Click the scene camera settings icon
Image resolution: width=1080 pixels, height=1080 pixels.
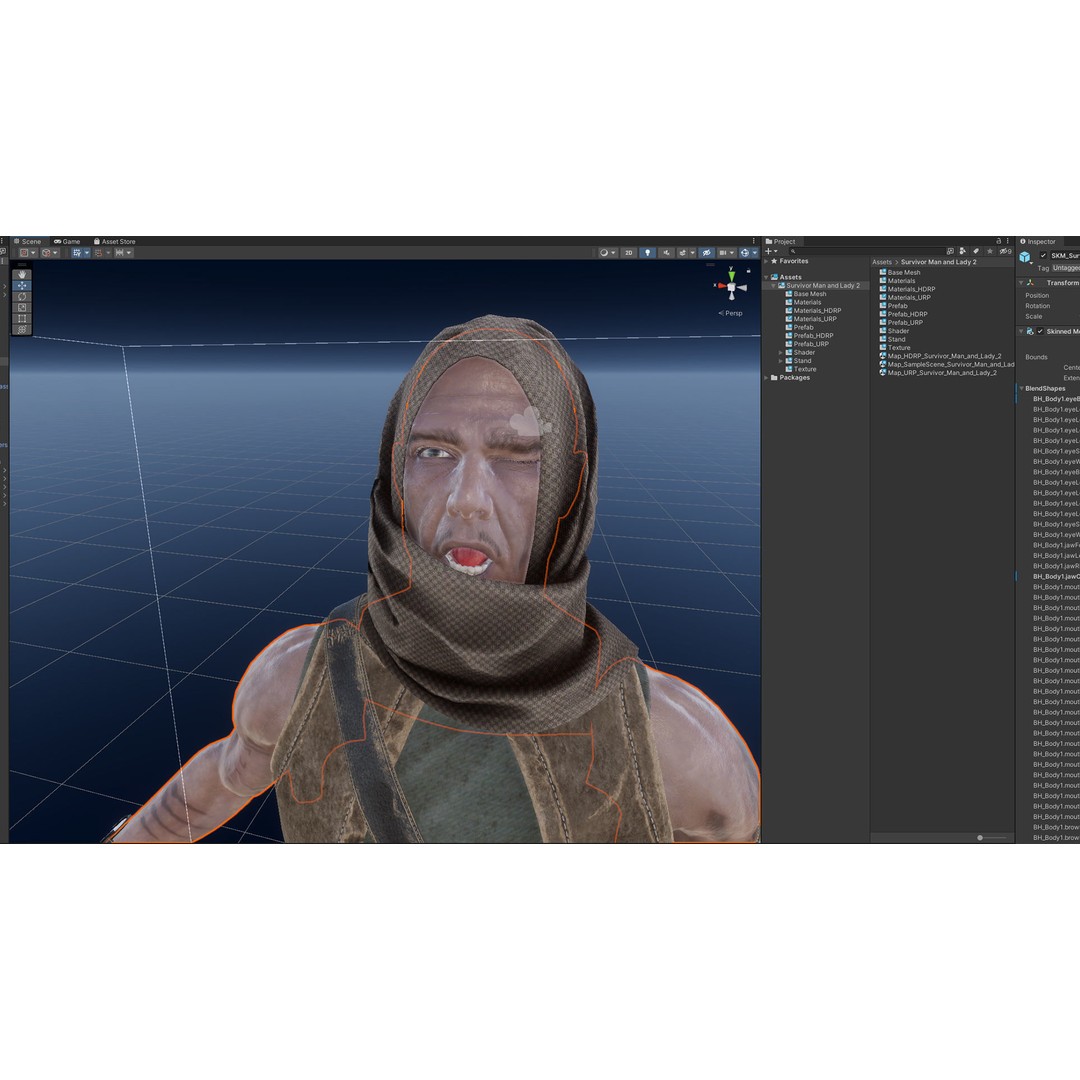(723, 253)
